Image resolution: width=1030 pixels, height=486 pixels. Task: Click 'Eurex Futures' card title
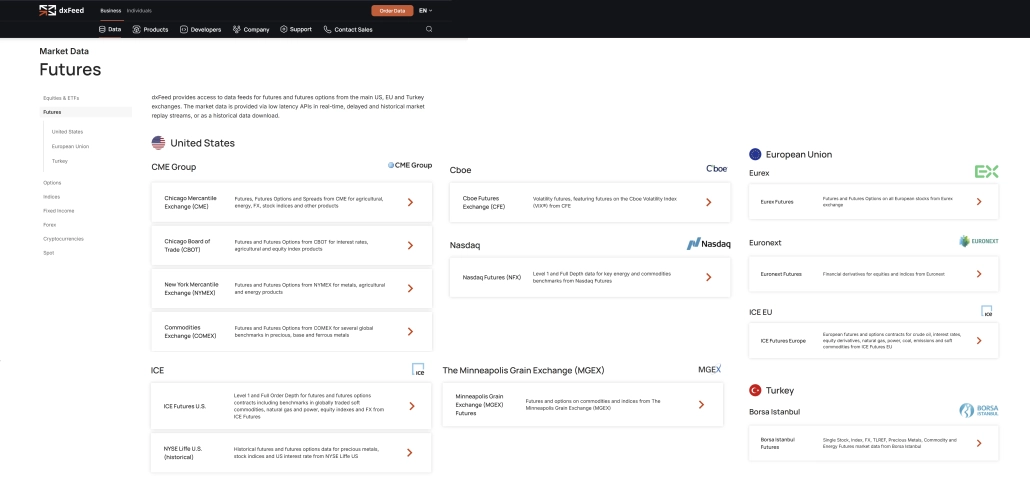pyautogui.click(x=776, y=202)
